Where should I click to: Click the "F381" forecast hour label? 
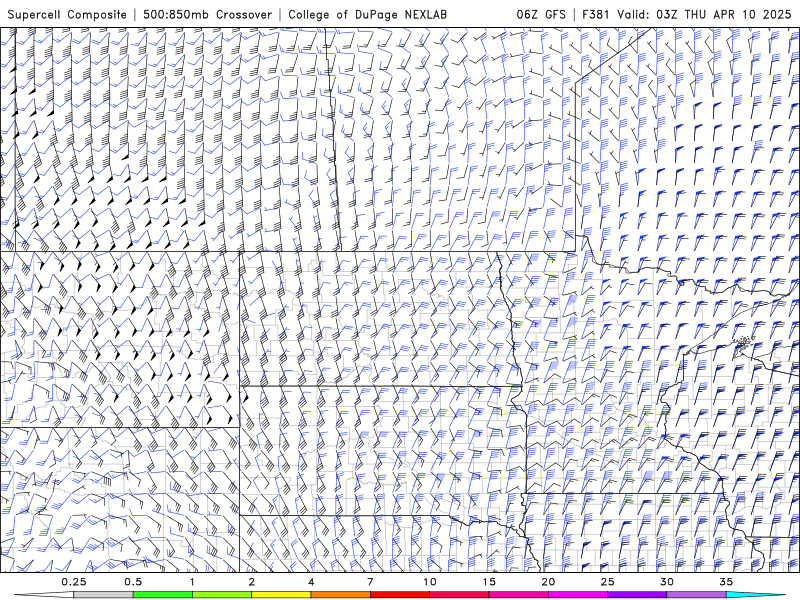596,15
